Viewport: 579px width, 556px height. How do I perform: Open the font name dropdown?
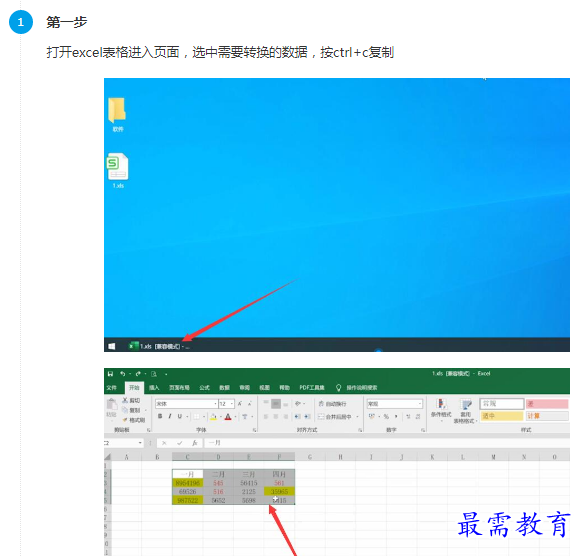point(215,404)
